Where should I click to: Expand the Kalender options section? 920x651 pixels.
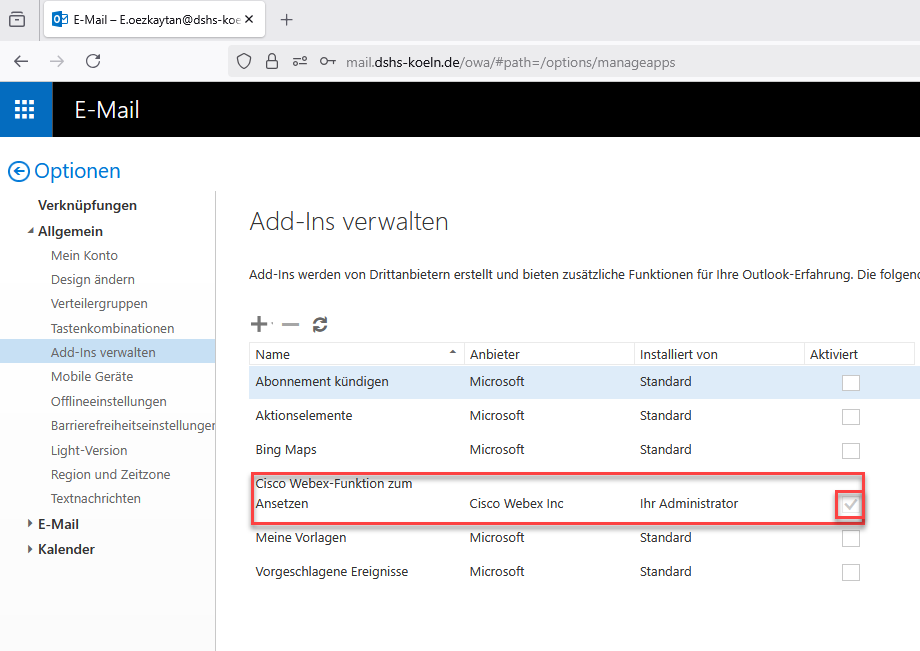tap(30, 549)
